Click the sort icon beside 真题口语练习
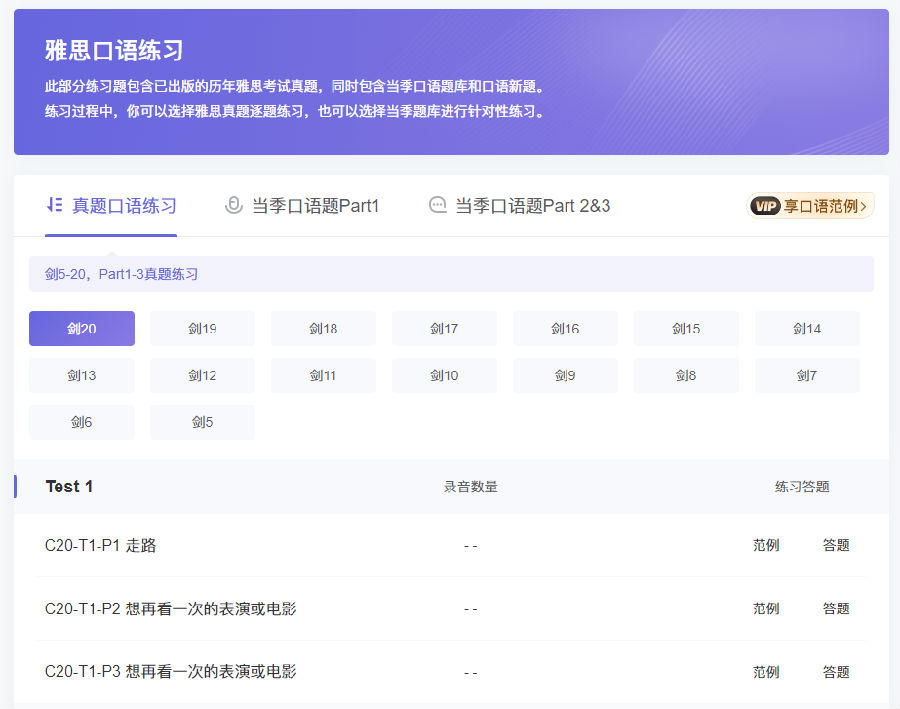This screenshot has height=709, width=900. [55, 205]
